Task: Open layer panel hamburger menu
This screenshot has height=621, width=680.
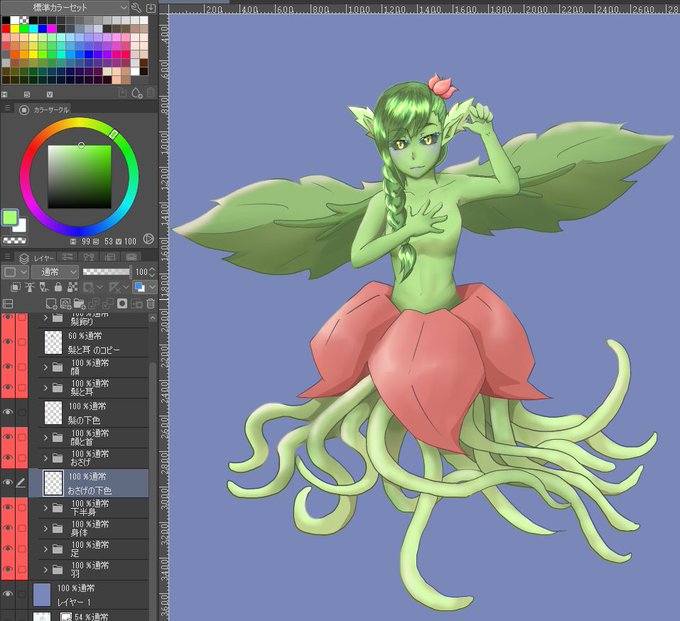Action: (7, 256)
